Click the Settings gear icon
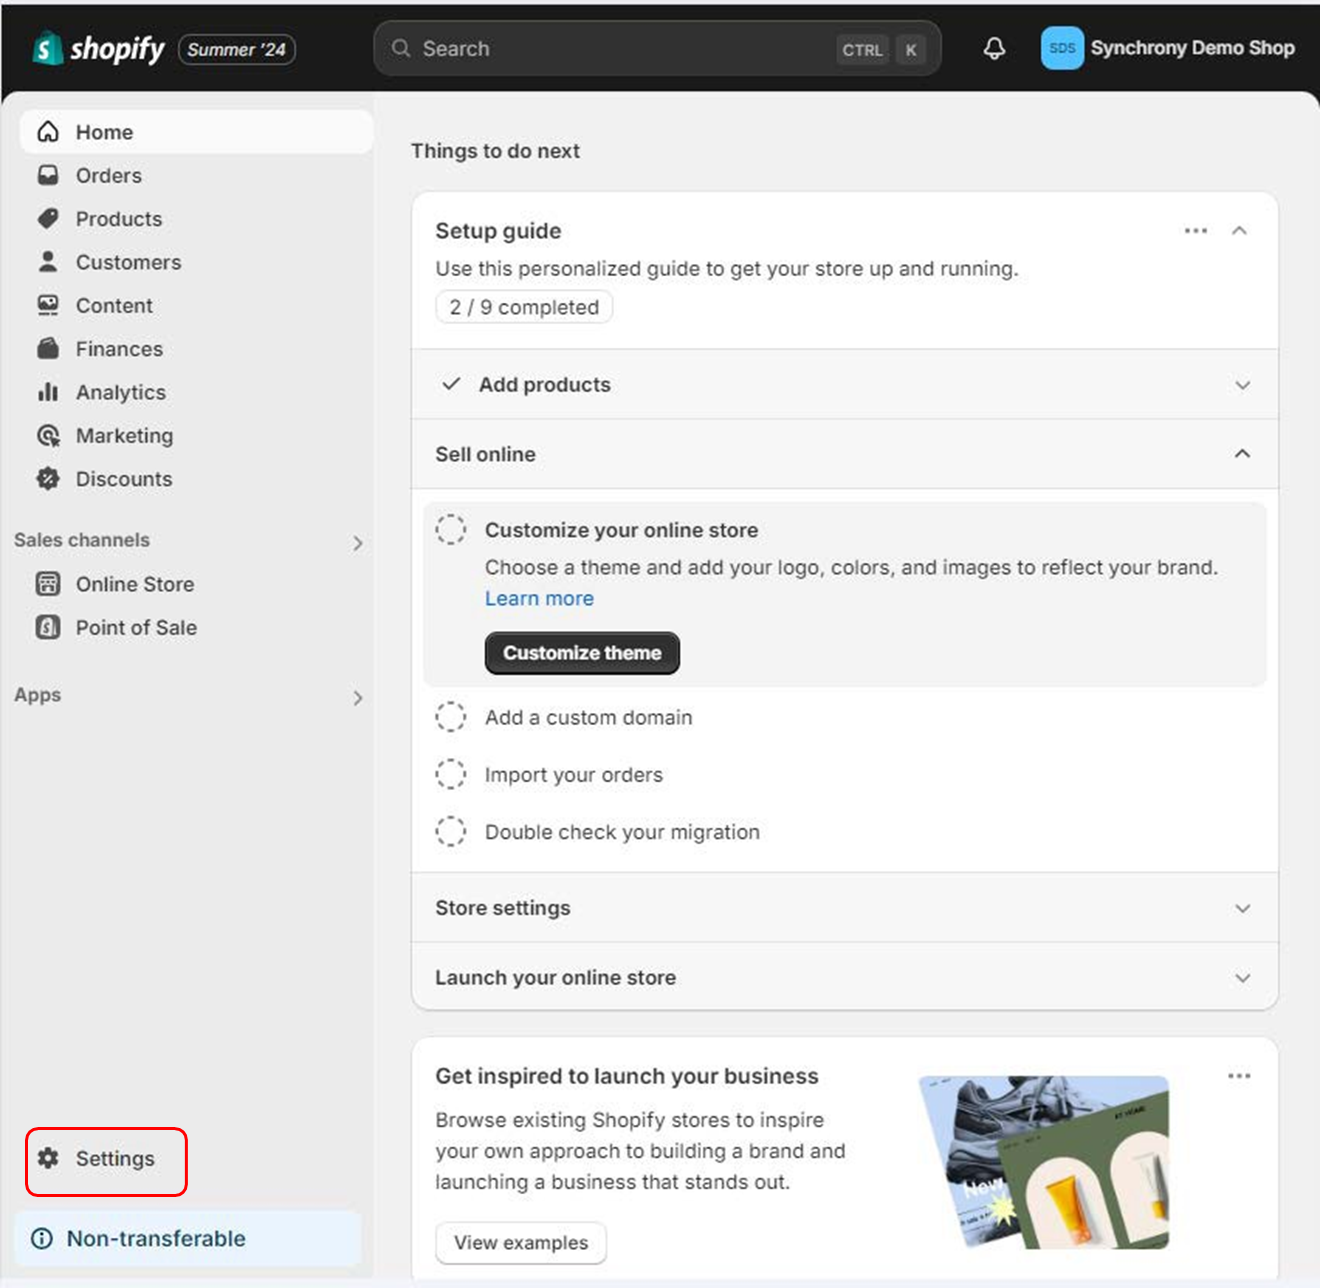 (48, 1158)
